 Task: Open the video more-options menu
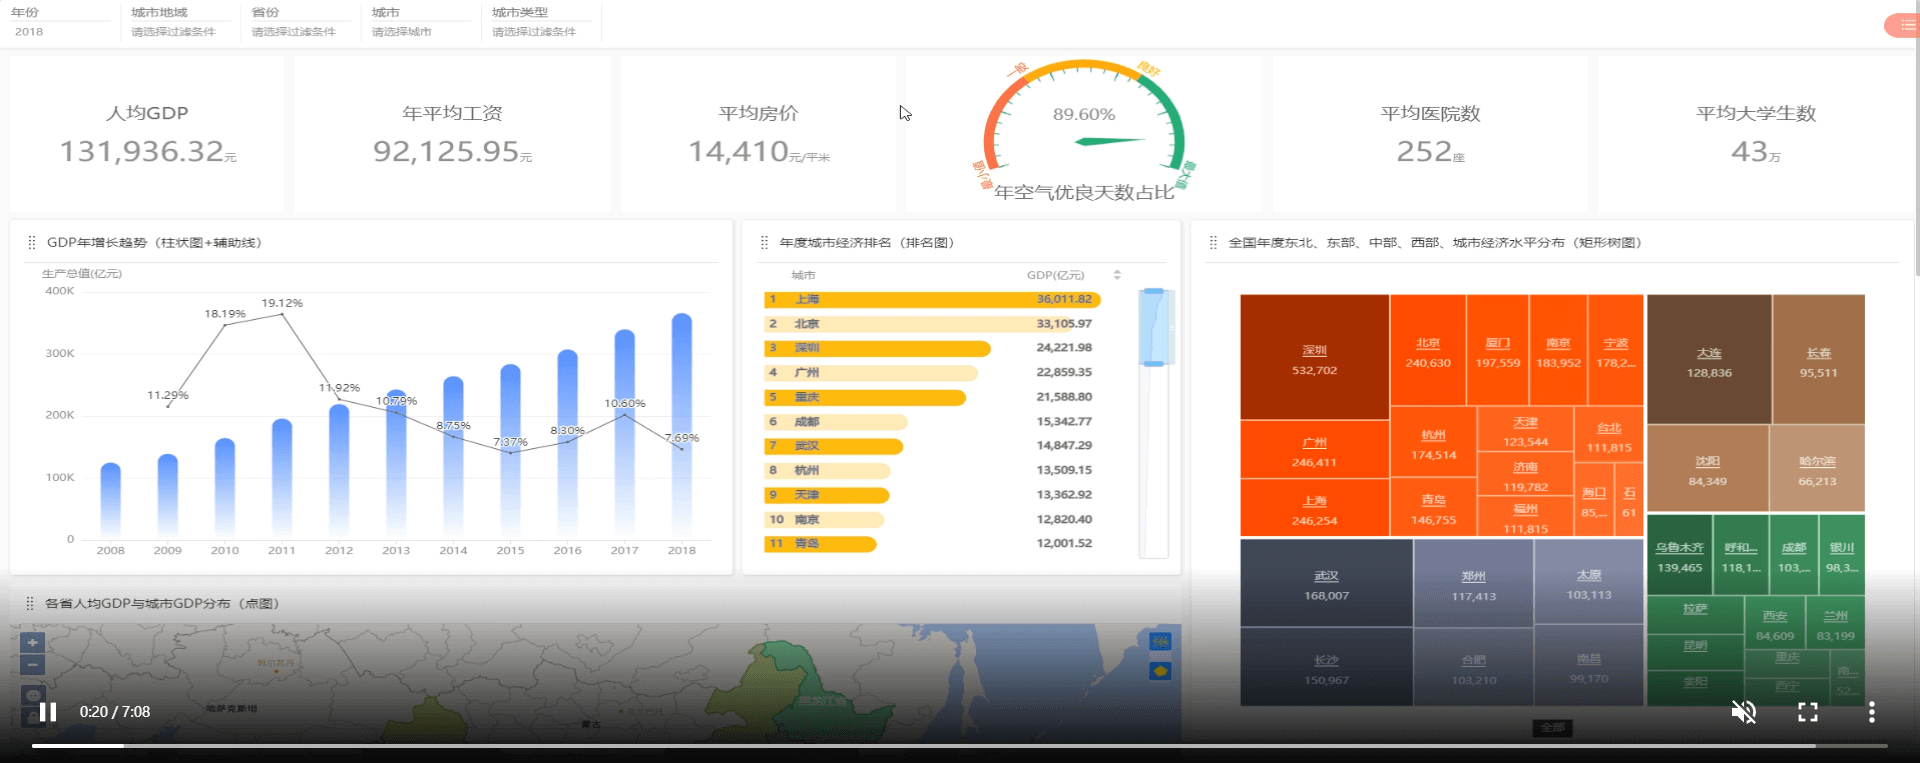coord(1871,712)
